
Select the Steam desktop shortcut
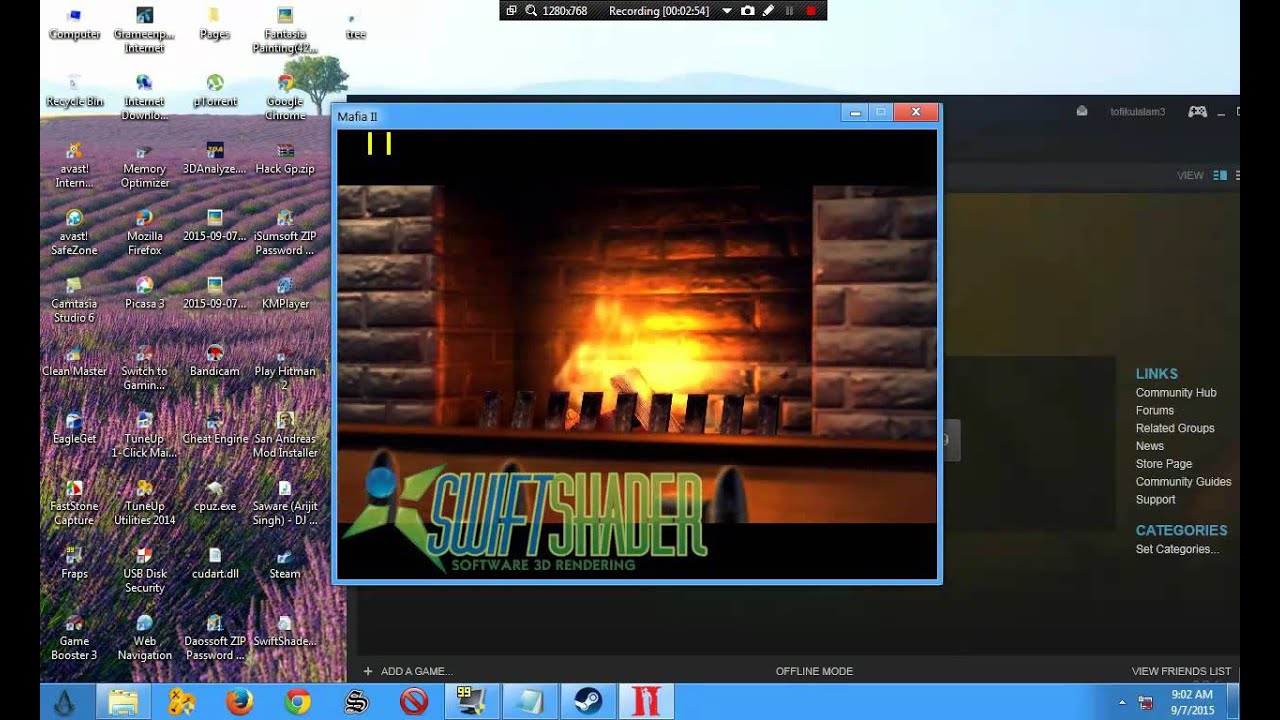coord(285,563)
